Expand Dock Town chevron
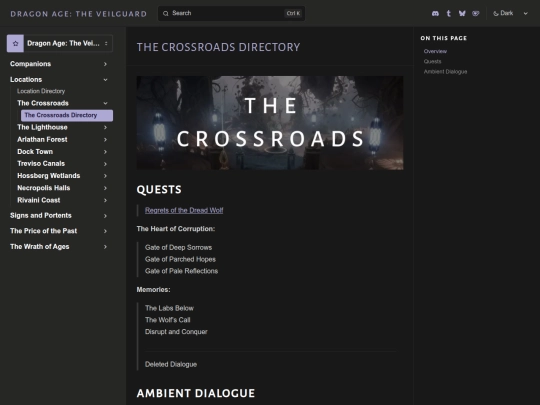This screenshot has height=405, width=540. tap(105, 152)
